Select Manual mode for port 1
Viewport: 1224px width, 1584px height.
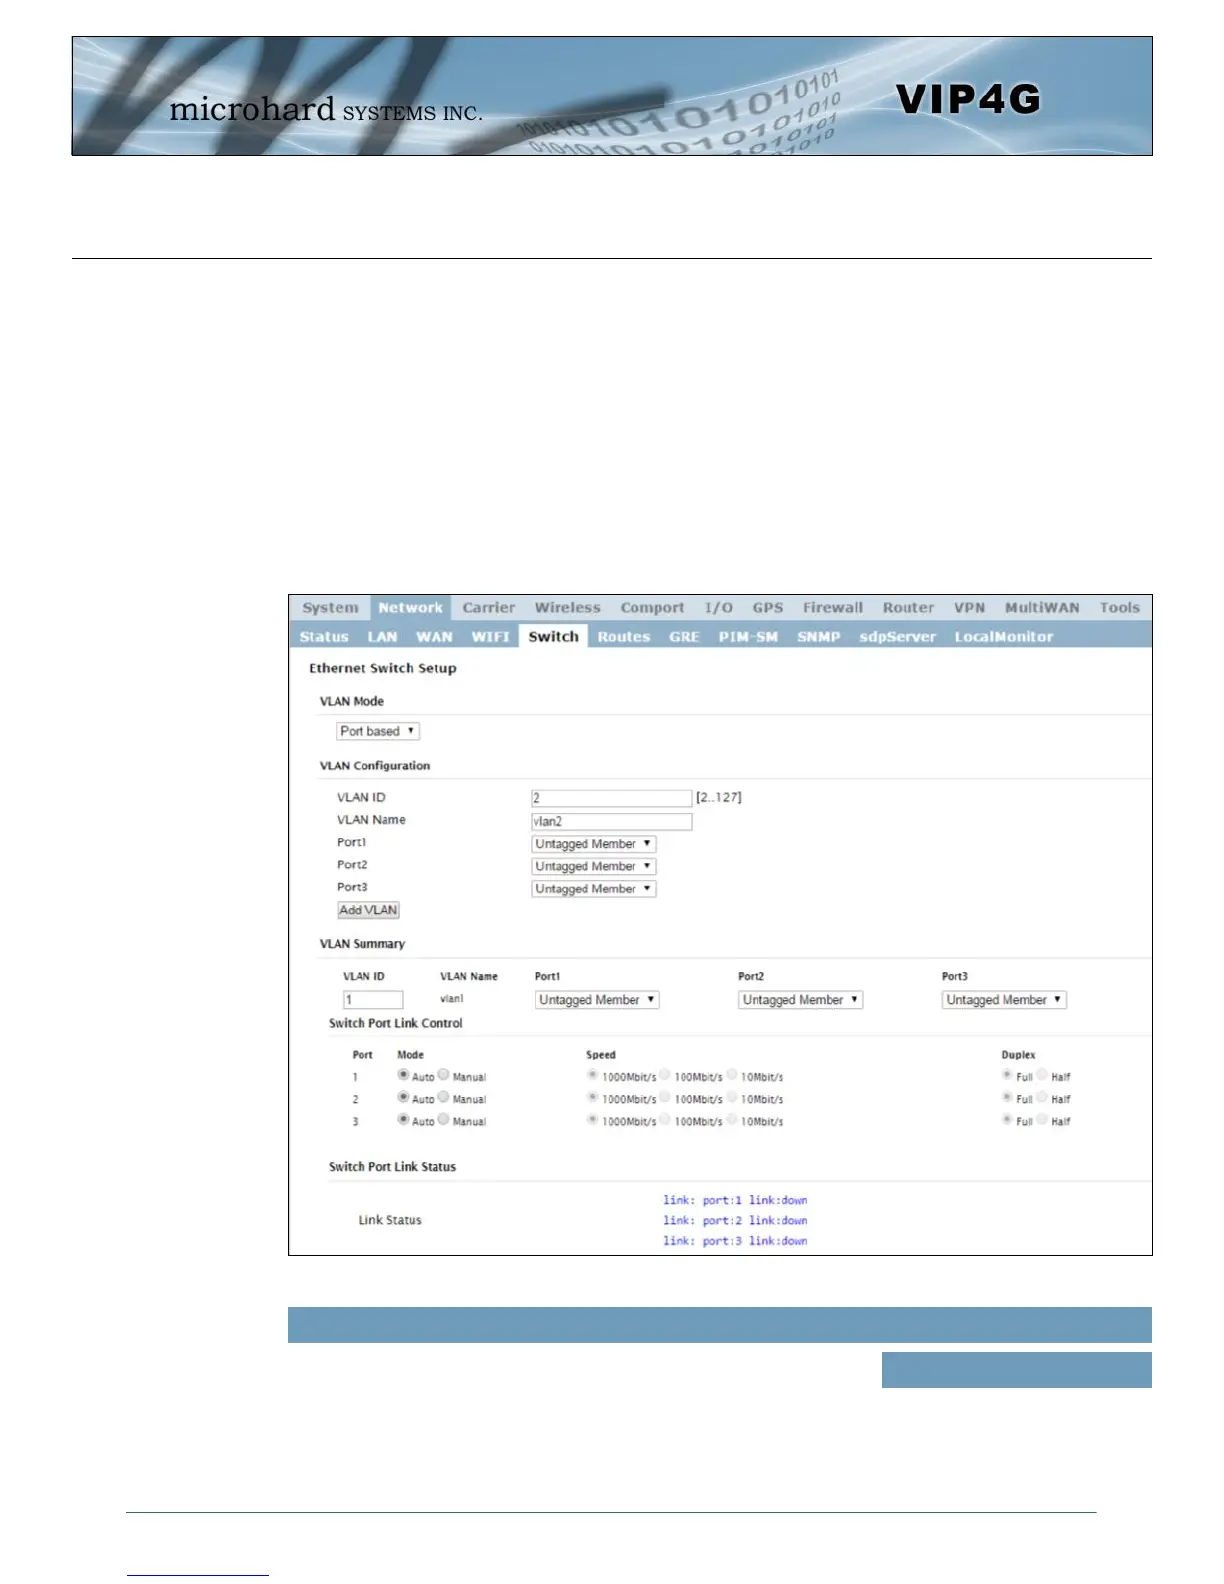point(444,1075)
